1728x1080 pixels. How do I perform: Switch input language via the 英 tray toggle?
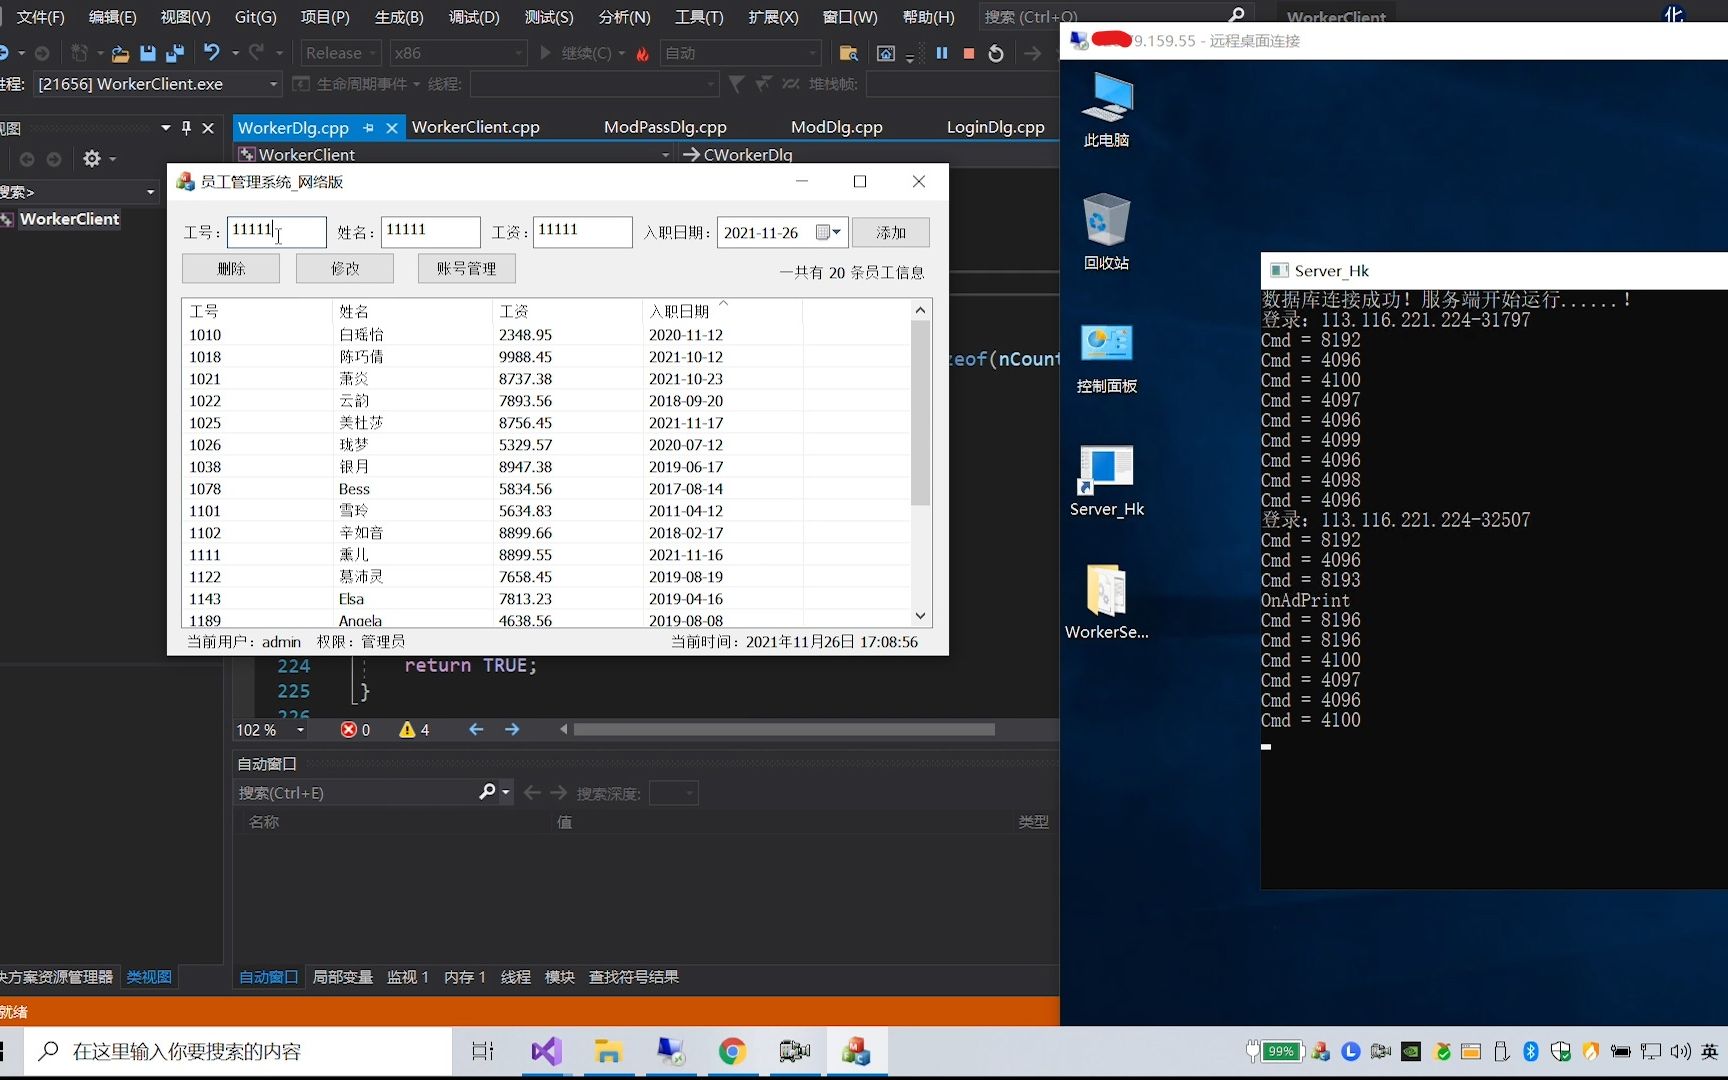click(x=1709, y=1051)
